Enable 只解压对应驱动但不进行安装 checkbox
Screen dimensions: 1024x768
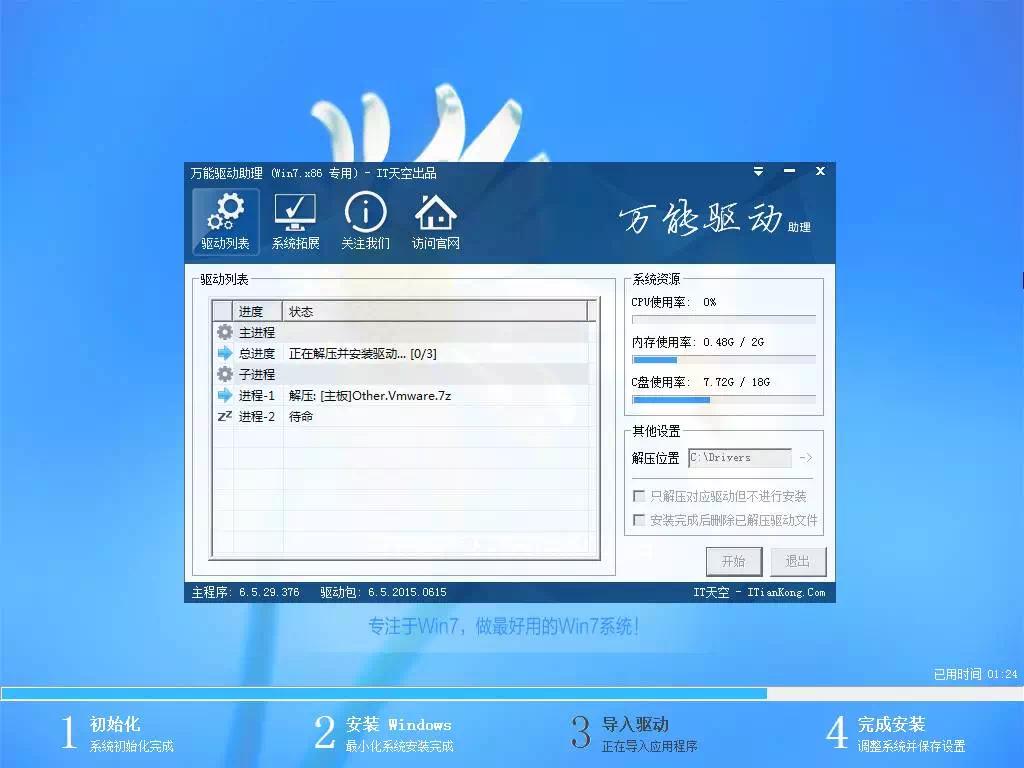click(x=638, y=495)
